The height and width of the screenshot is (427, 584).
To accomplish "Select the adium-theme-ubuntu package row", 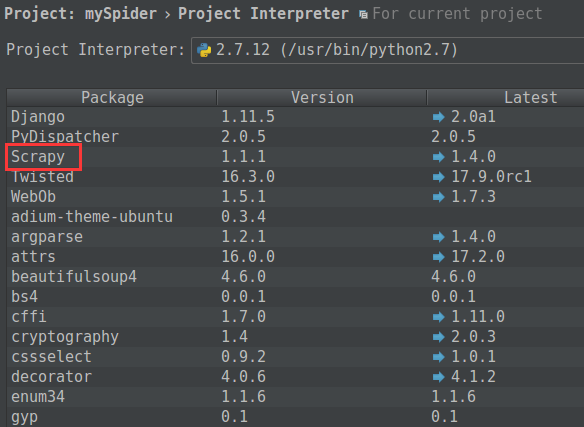I will click(x=295, y=217).
